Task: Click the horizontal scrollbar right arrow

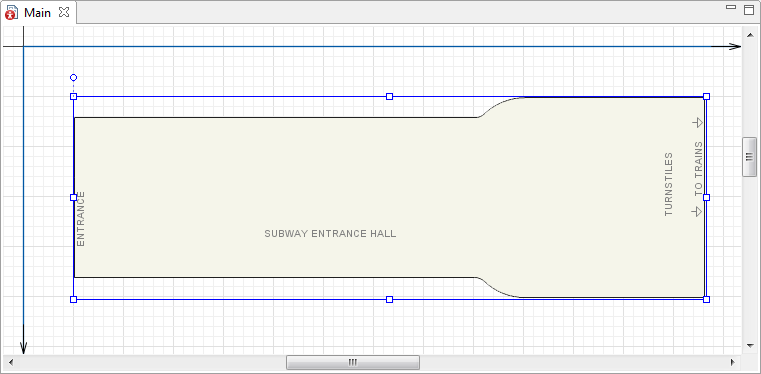Action: (733, 362)
